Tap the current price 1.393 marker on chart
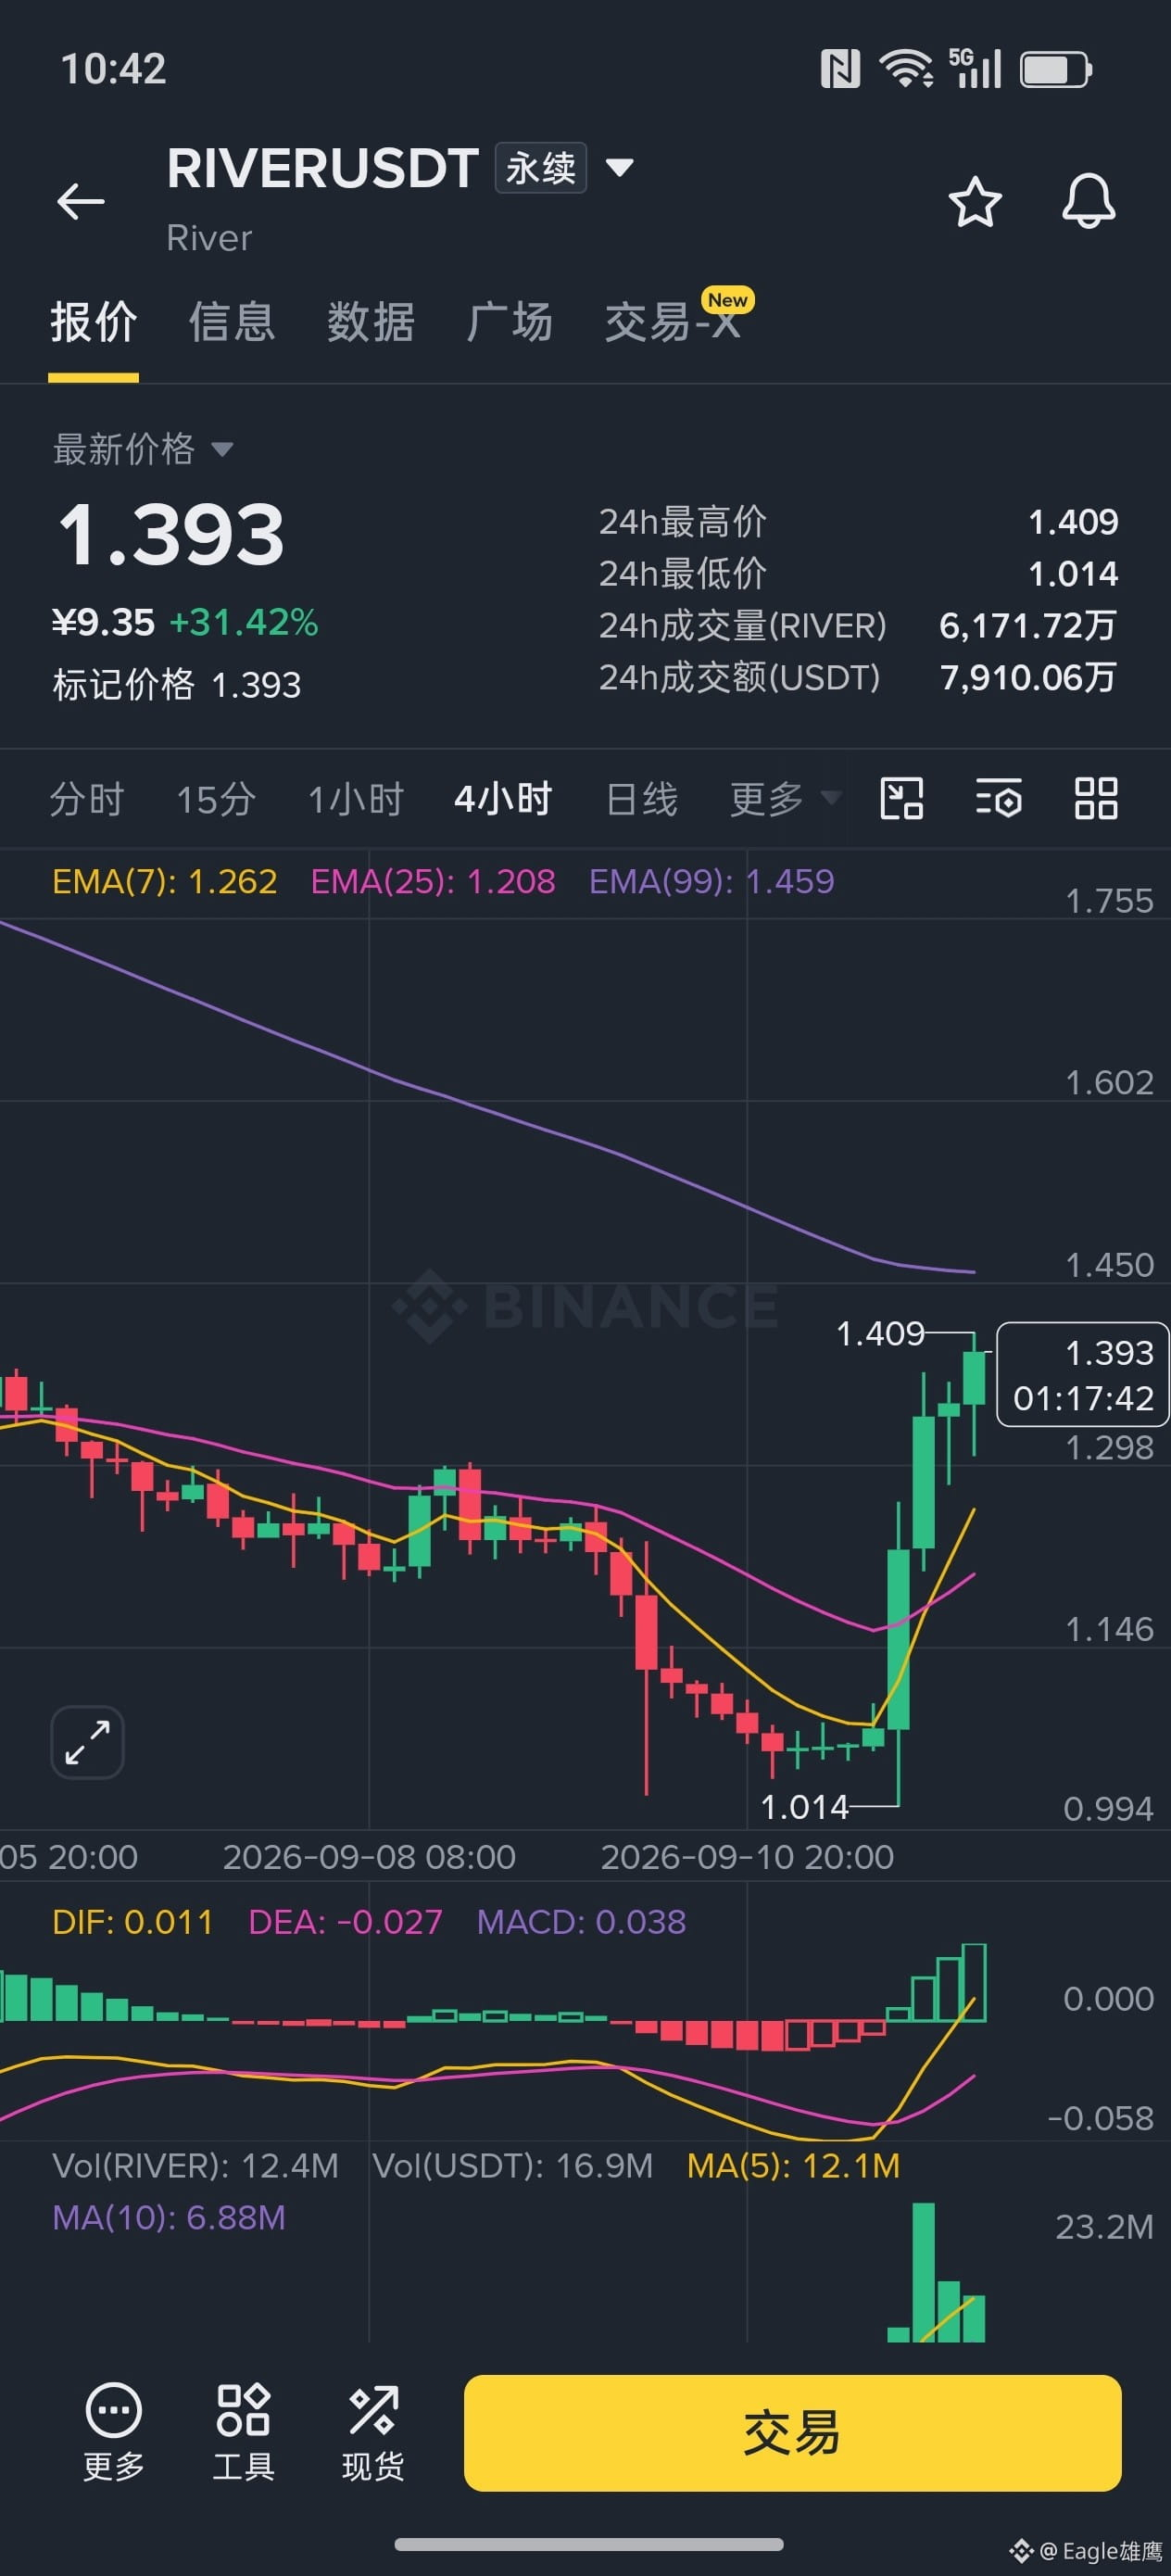The width and height of the screenshot is (1171, 2576). (1082, 1374)
